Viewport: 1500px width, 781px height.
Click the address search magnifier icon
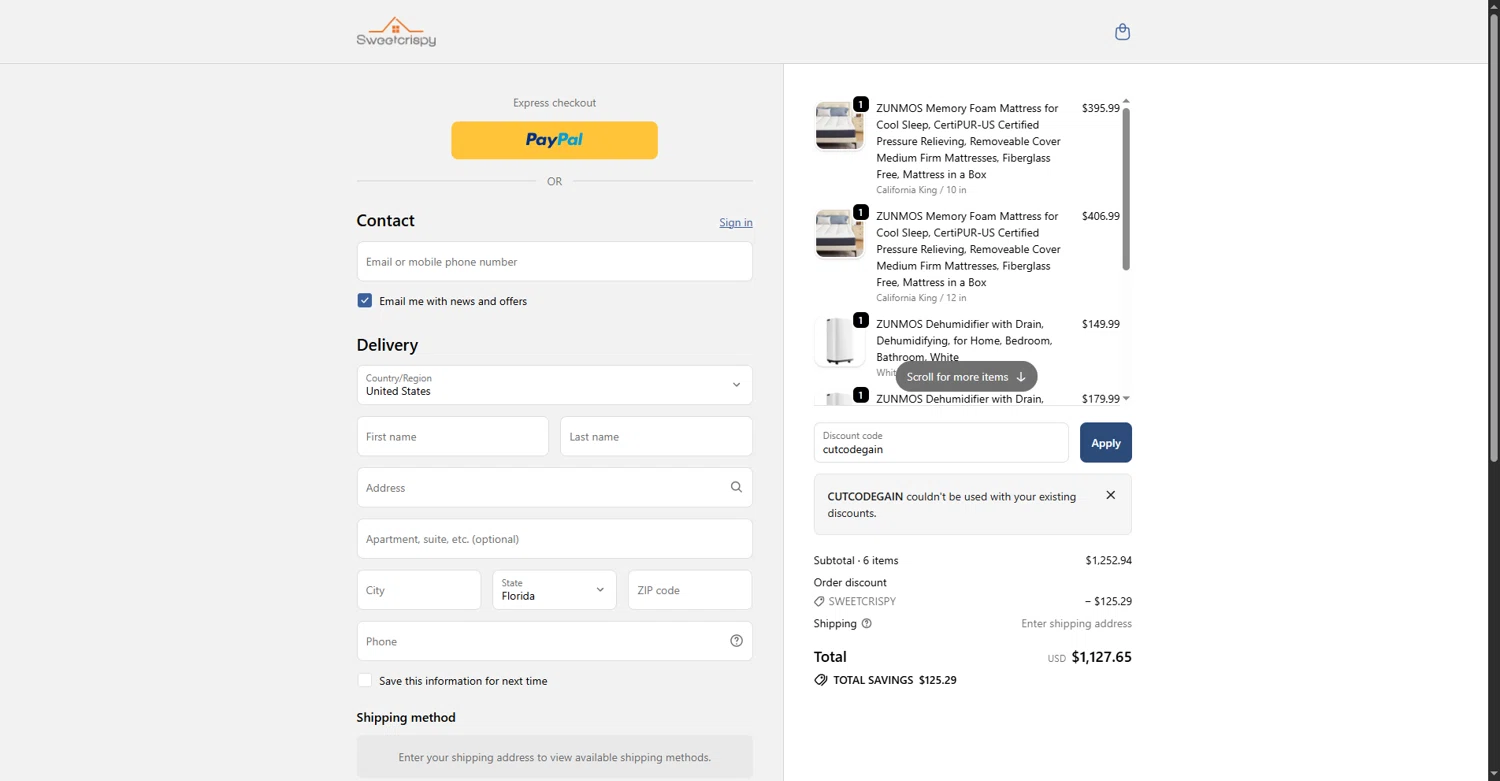(x=736, y=487)
